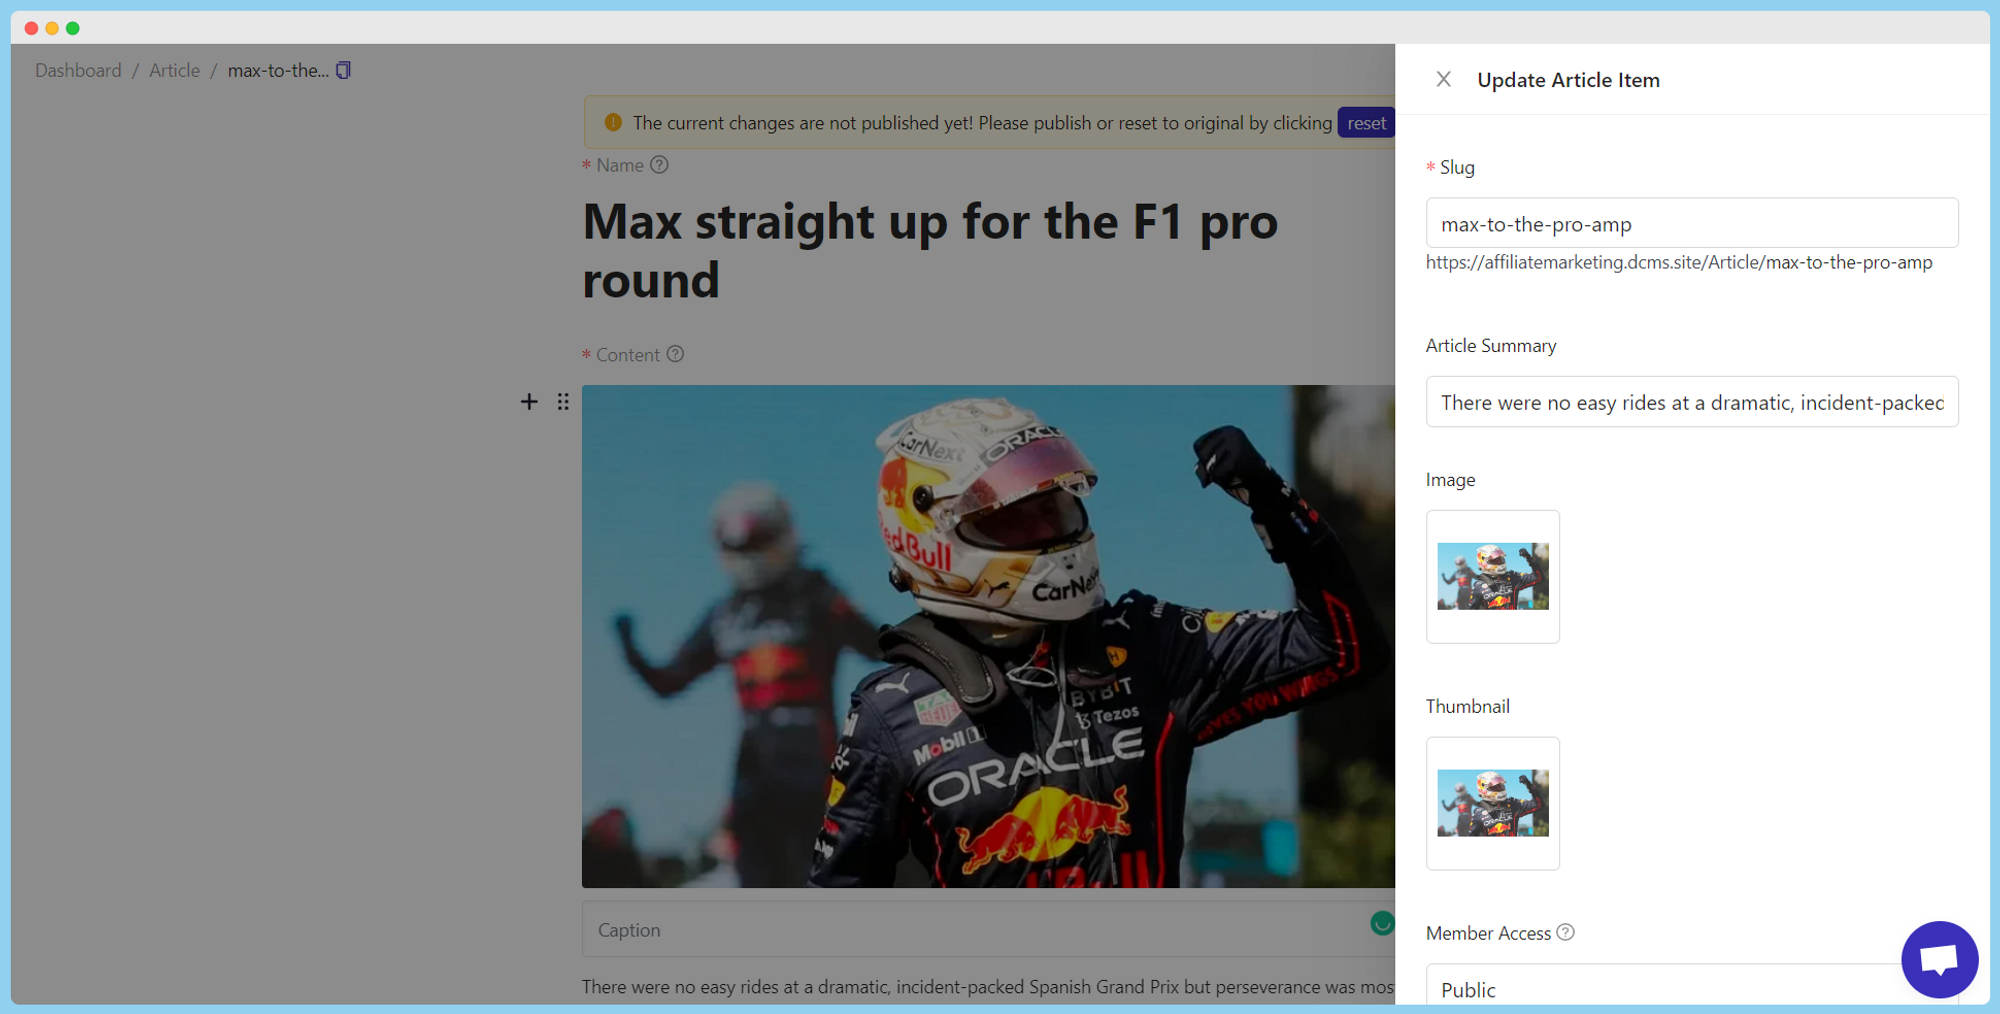Click the Caption field under image

tap(970, 929)
